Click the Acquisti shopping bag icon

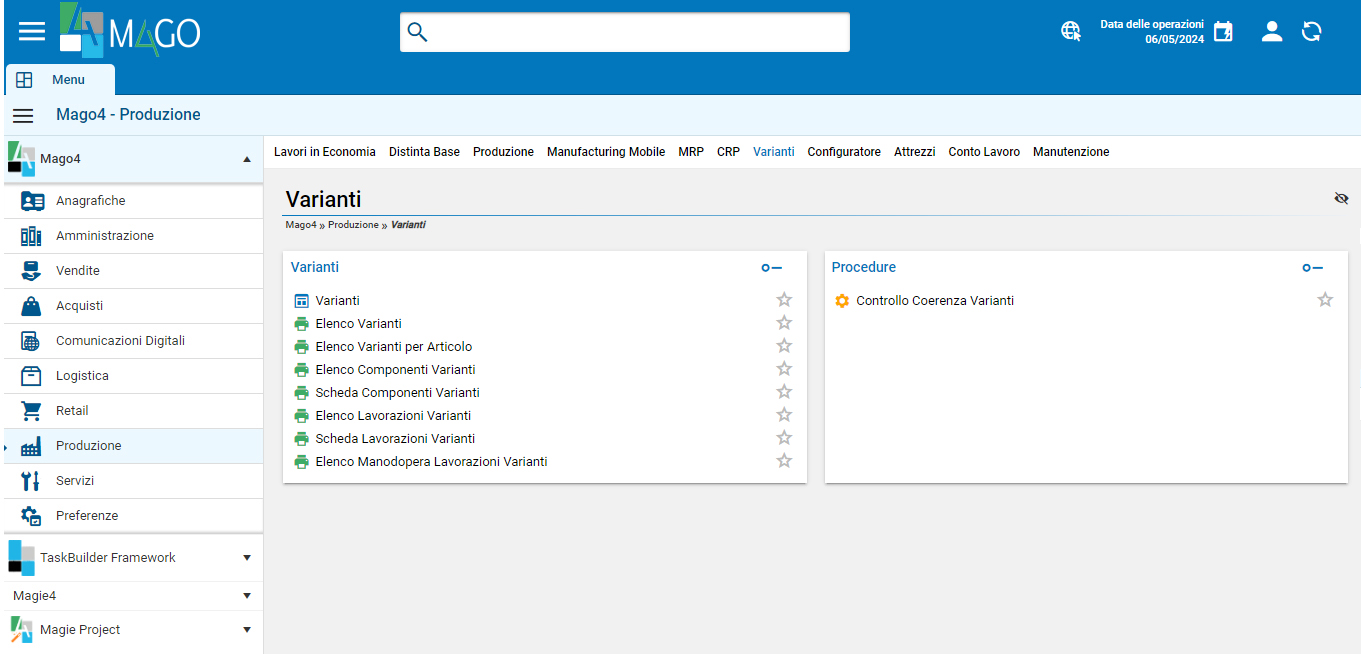tap(31, 306)
